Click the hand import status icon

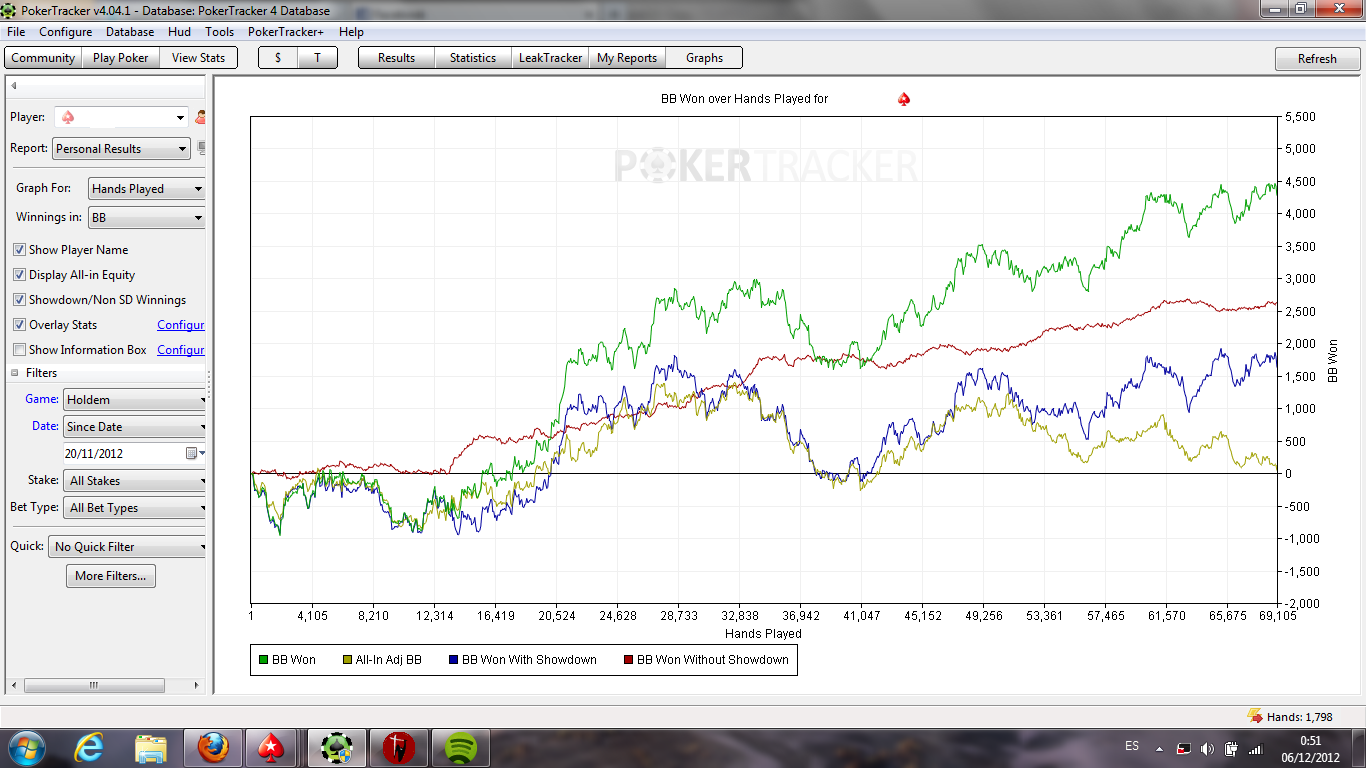point(1255,716)
